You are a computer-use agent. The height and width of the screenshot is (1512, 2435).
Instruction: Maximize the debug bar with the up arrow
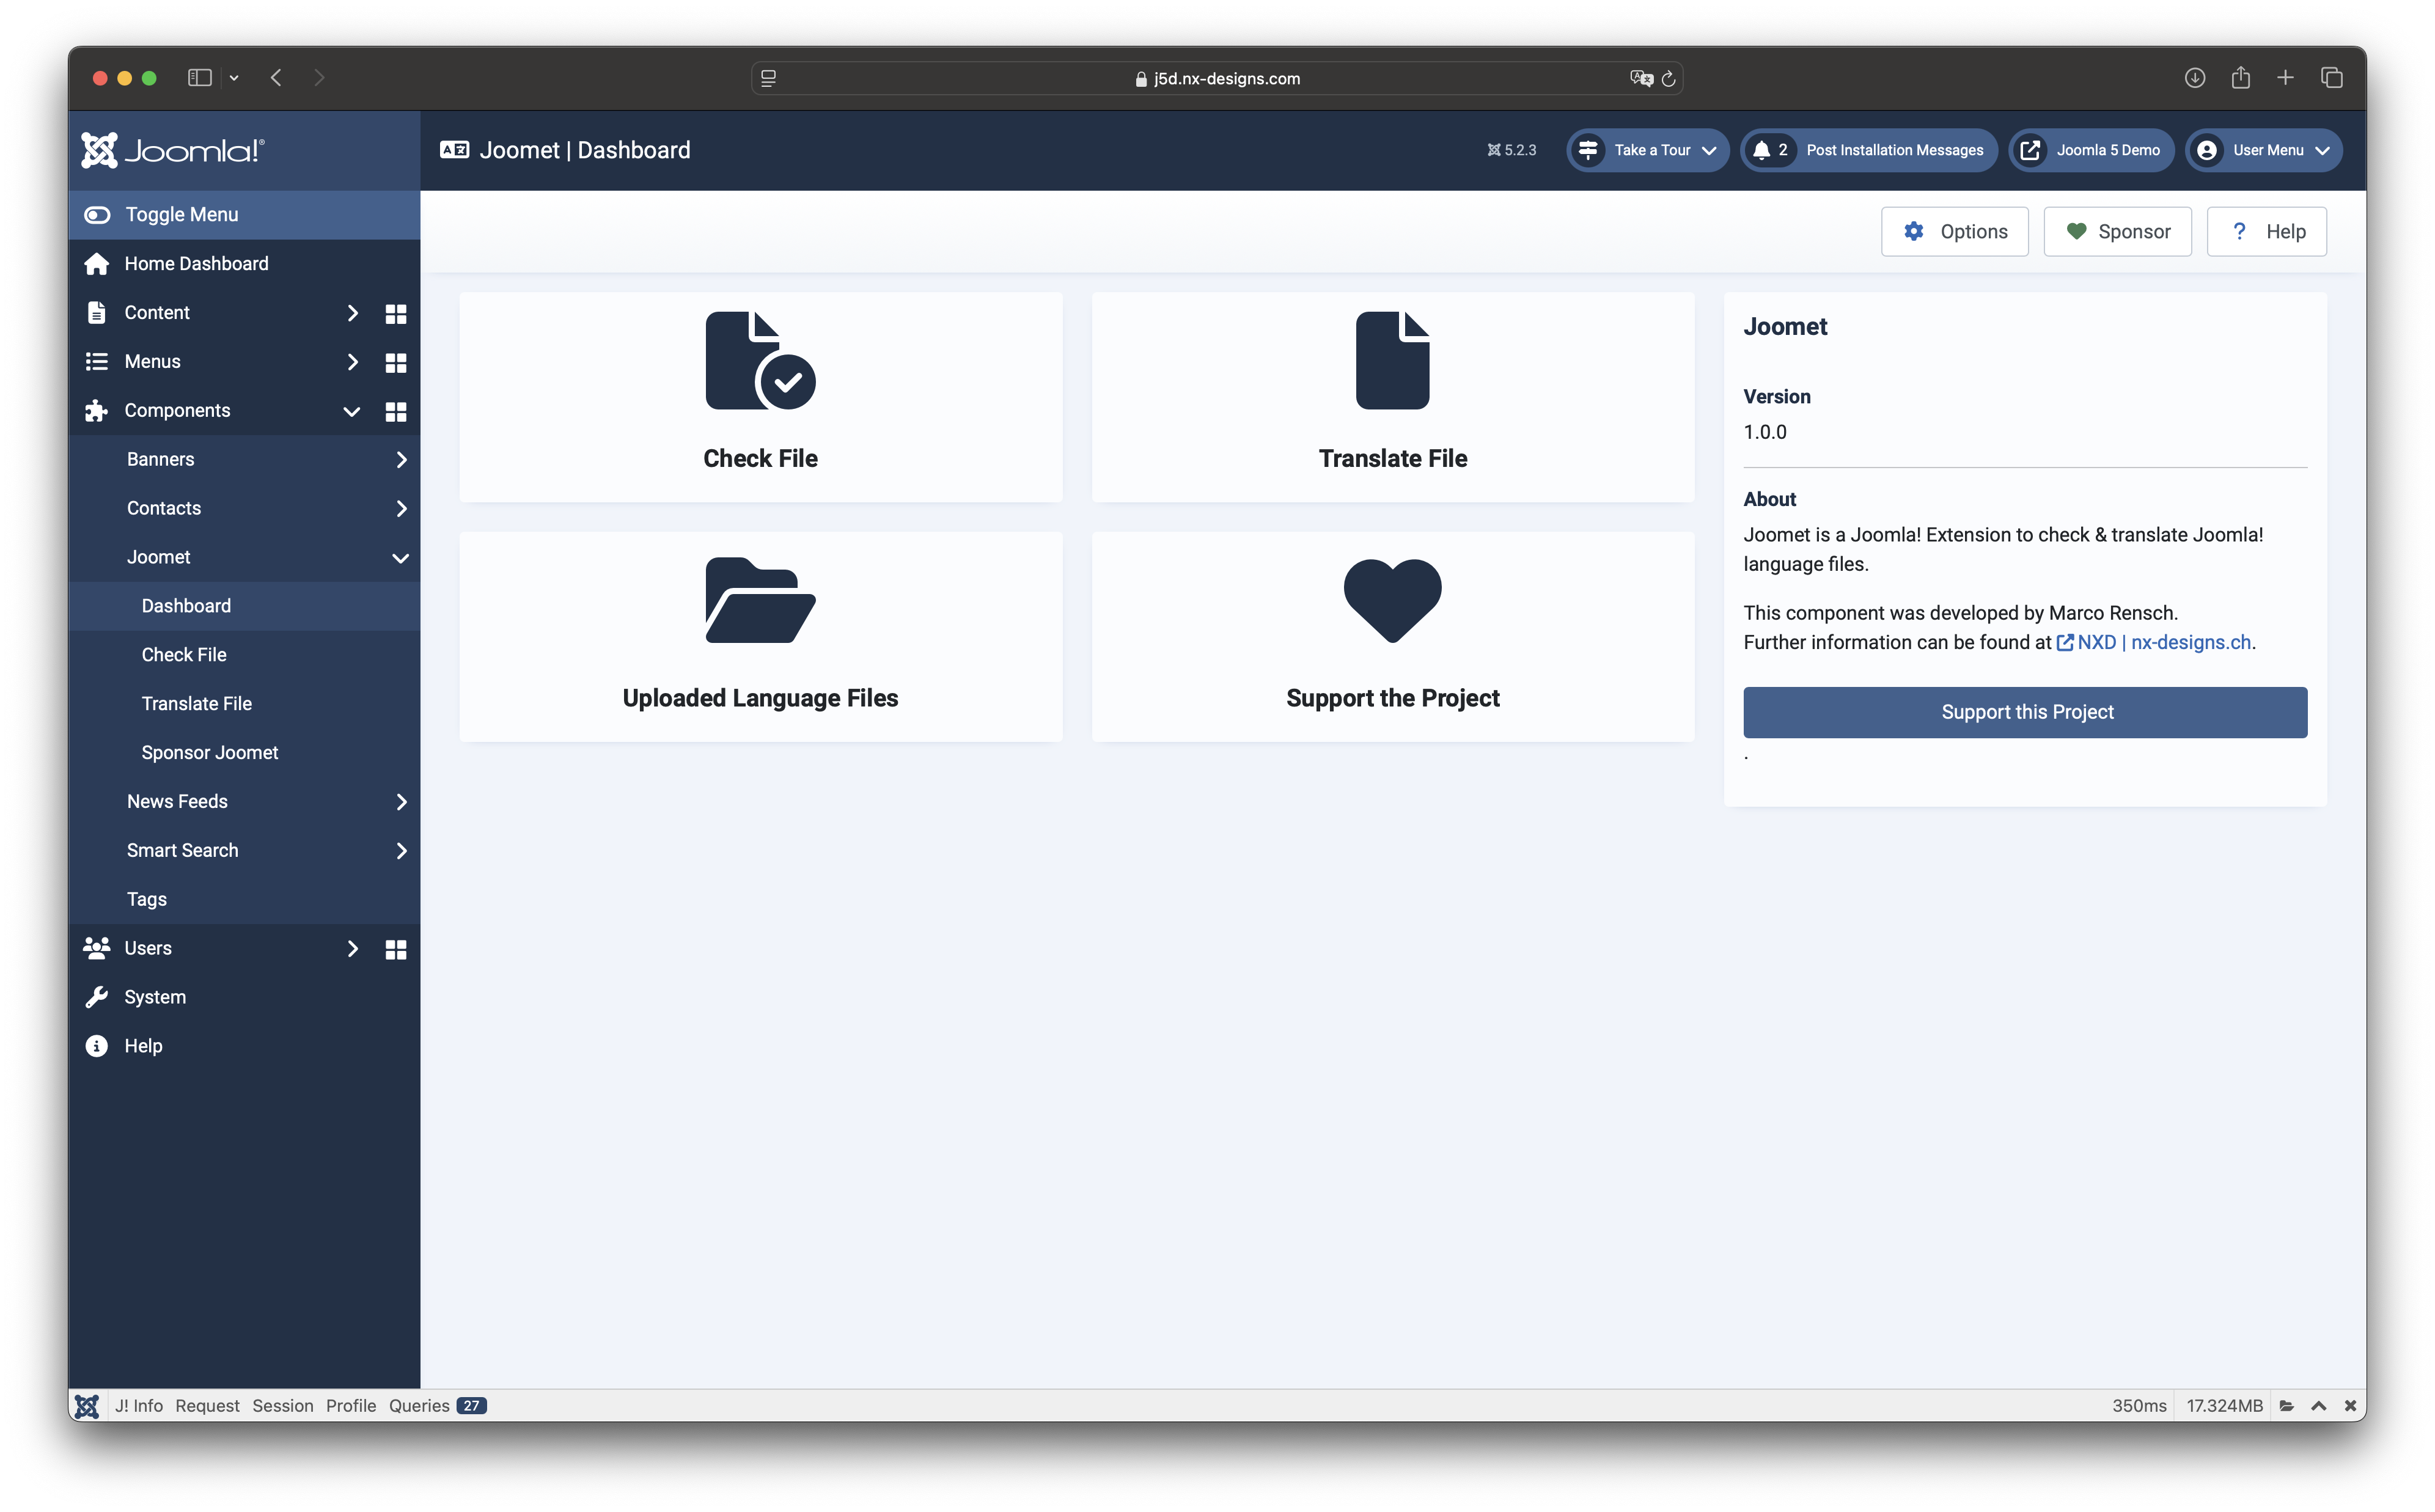[2318, 1405]
